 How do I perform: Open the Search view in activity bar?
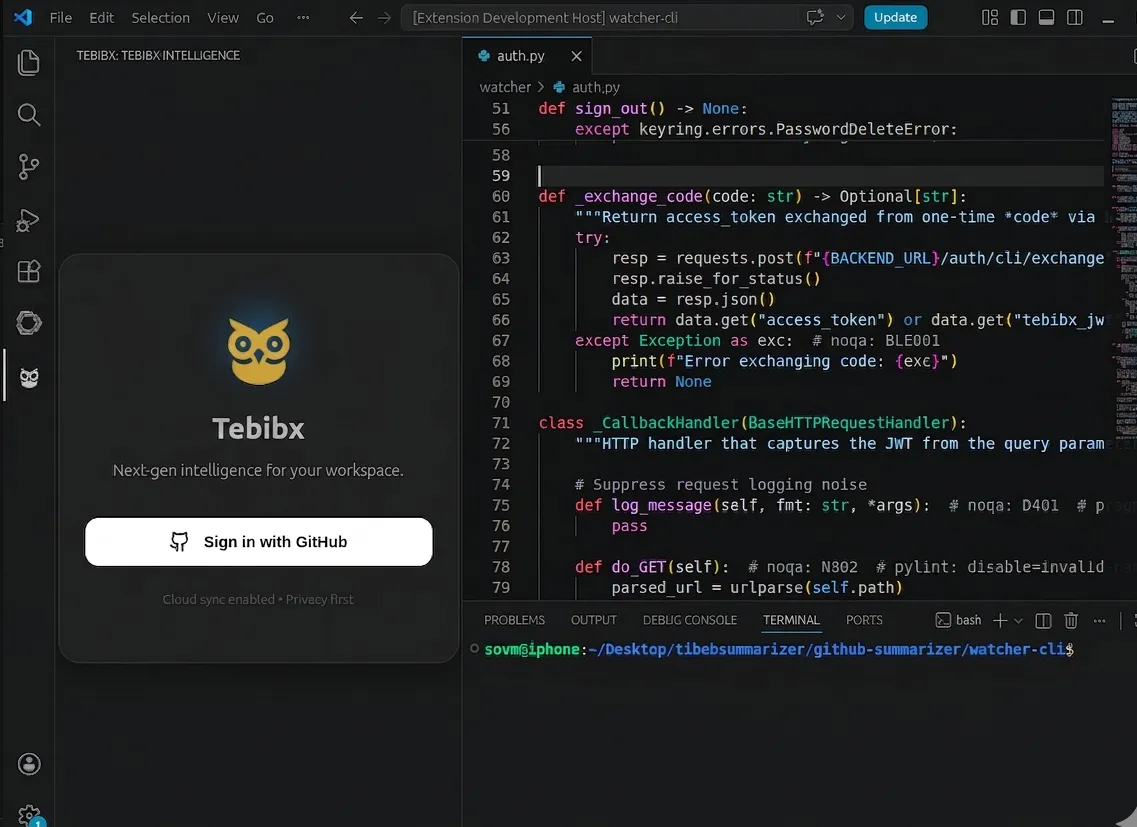[x=28, y=115]
